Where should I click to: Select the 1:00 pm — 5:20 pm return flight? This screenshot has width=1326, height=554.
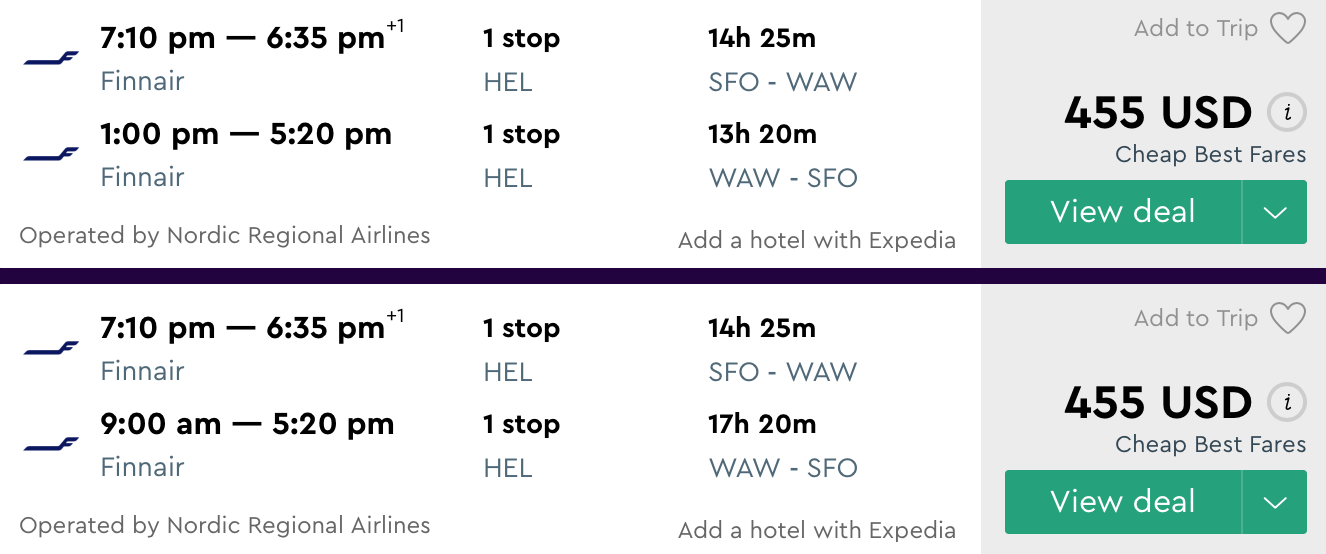(246, 135)
